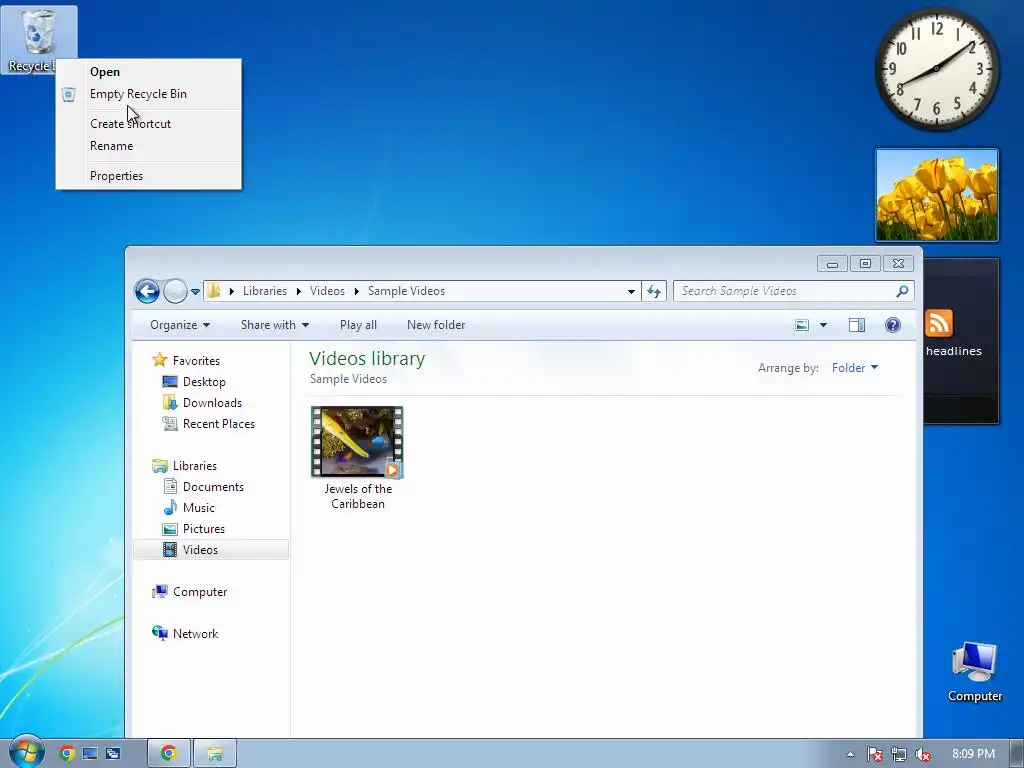Viewport: 1024px width, 768px height.
Task: Toggle the preview pane button
Action: pos(857,325)
